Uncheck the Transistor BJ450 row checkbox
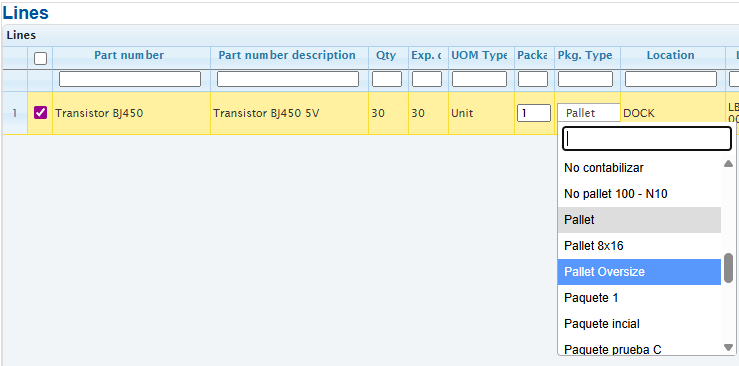 pyautogui.click(x=40, y=113)
